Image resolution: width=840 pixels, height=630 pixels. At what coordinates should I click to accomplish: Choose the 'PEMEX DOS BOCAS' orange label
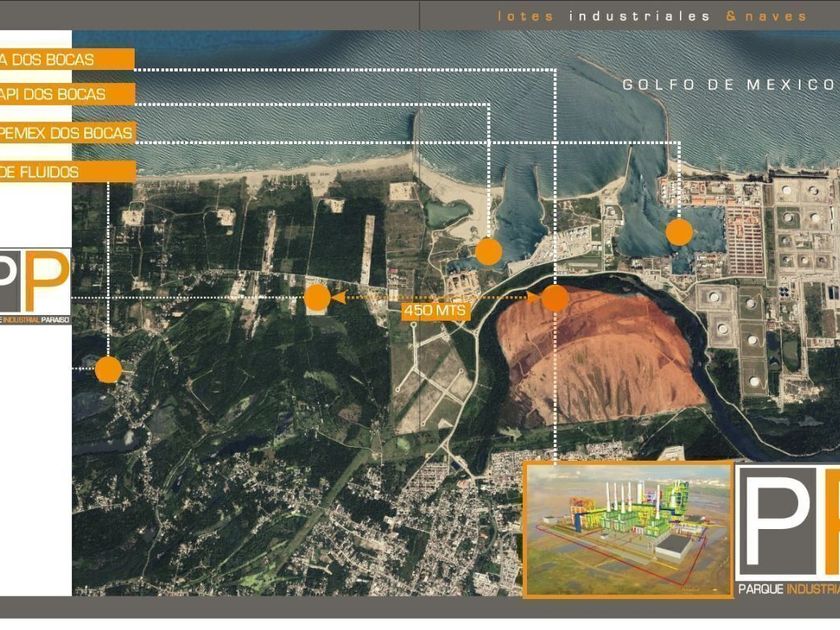[66, 132]
